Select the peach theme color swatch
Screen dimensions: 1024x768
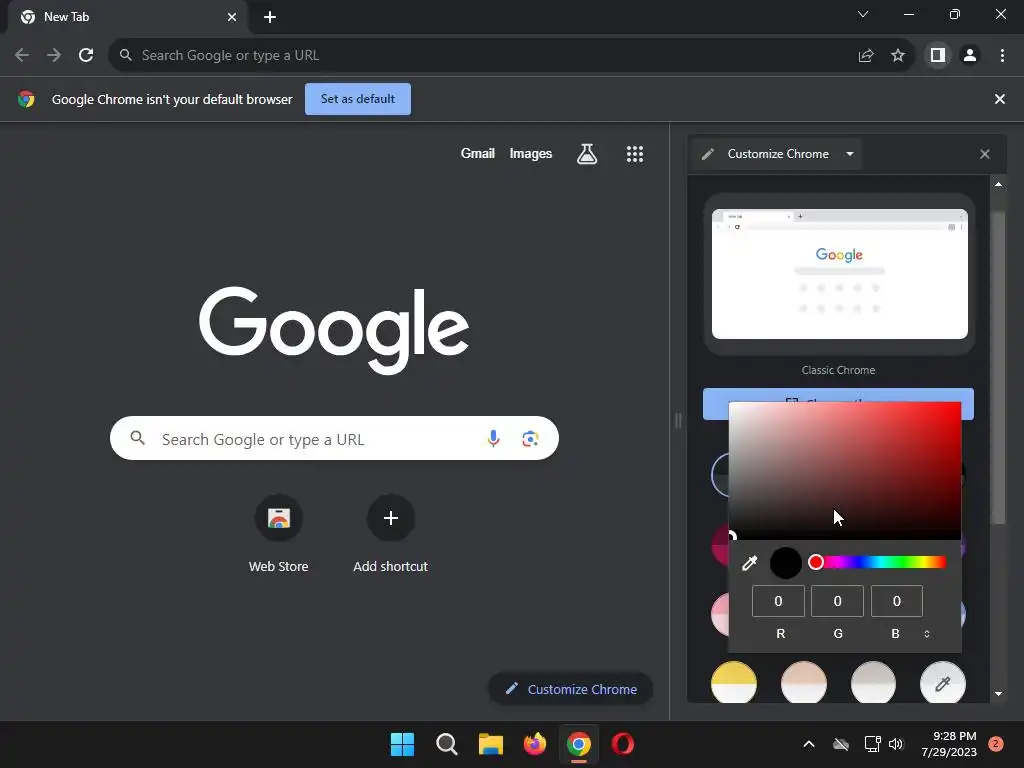coord(804,683)
